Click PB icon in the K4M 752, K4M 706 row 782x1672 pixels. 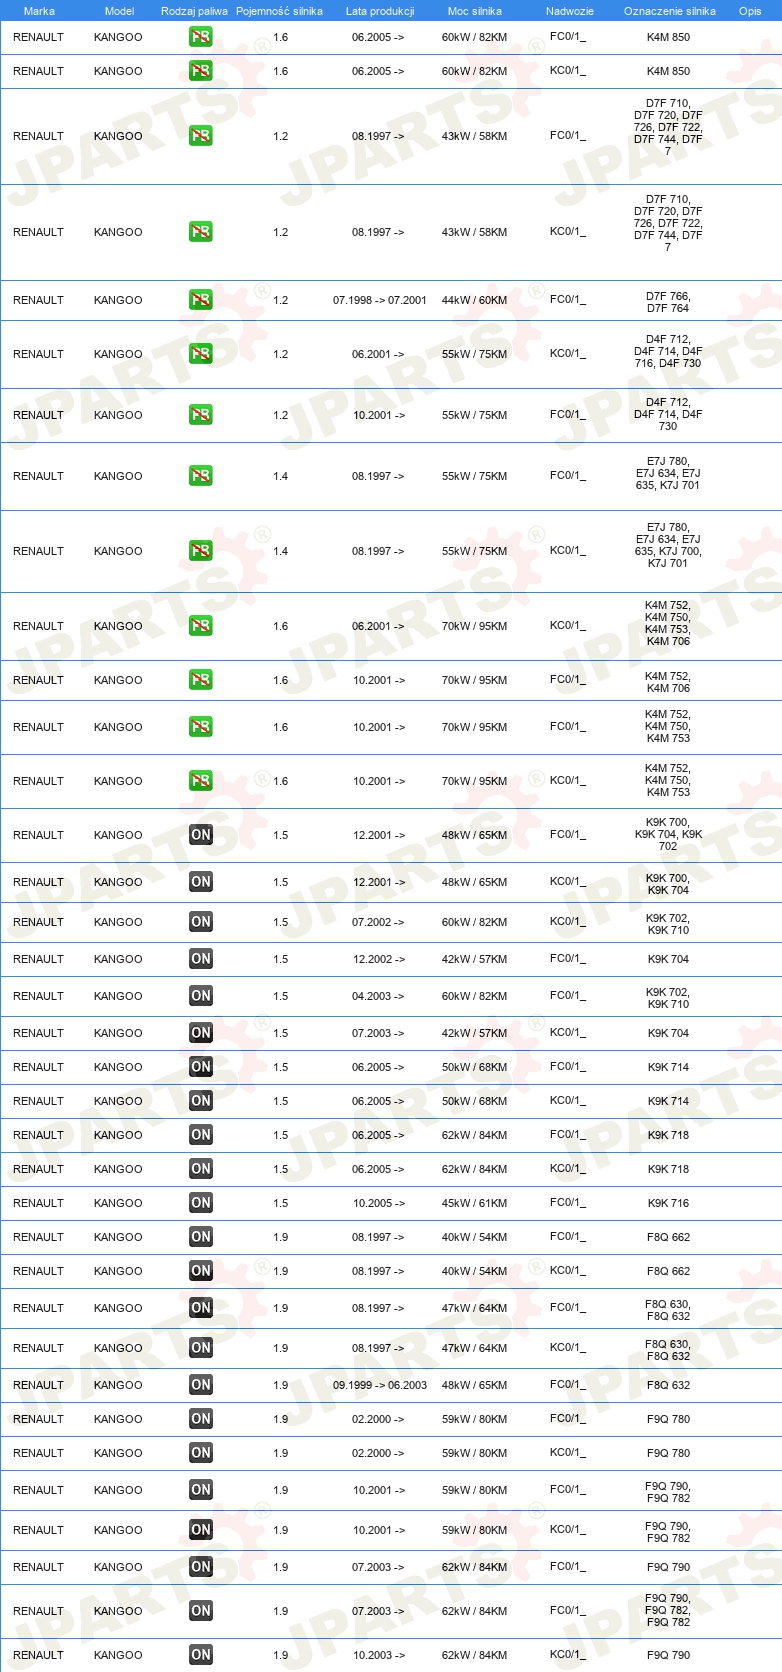[201, 680]
